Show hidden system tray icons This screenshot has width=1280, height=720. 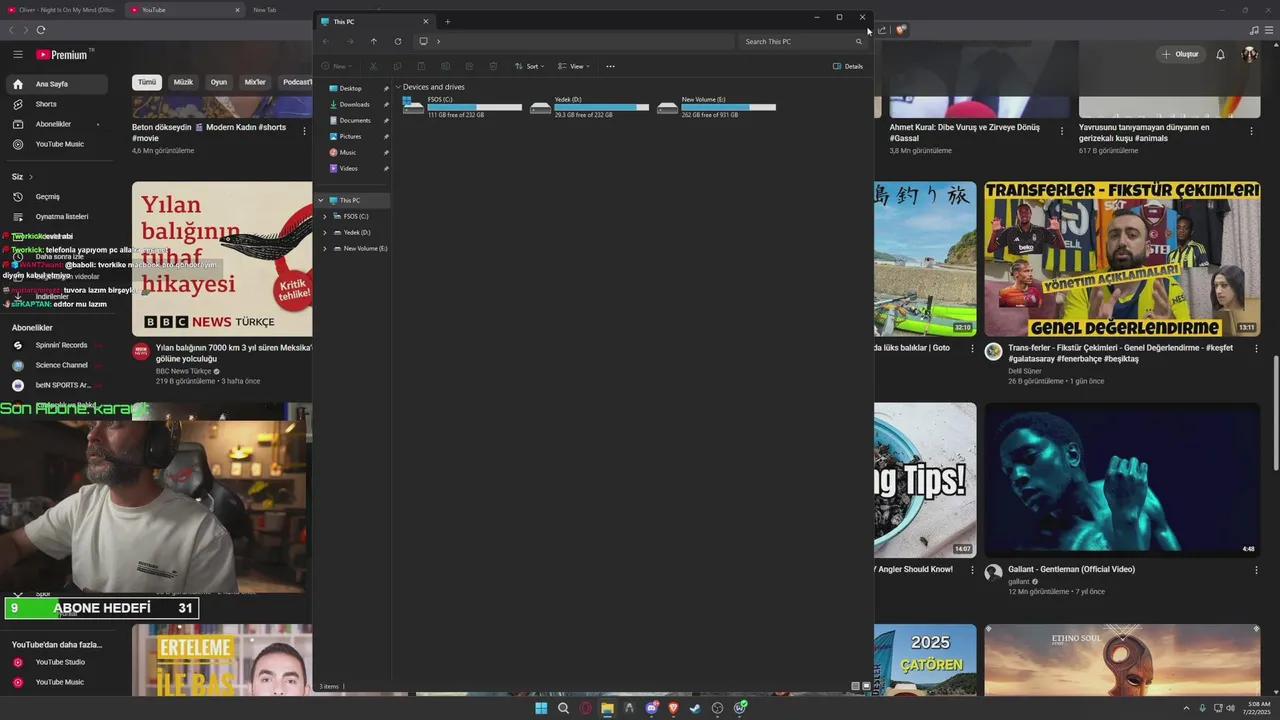[x=1187, y=708]
